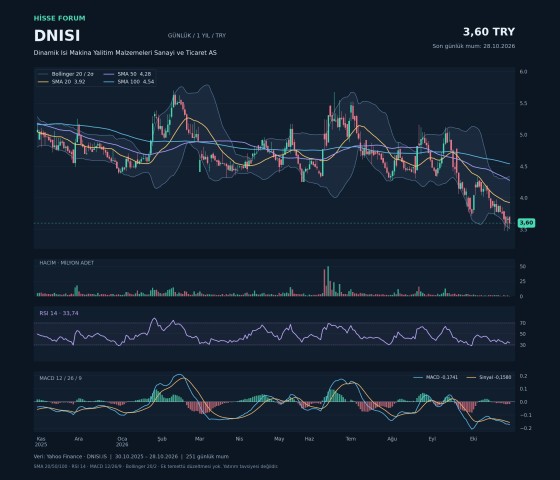Image resolution: width=560 pixels, height=480 pixels.
Task: Click the Eki month marker on time axis
Action: [473, 439]
